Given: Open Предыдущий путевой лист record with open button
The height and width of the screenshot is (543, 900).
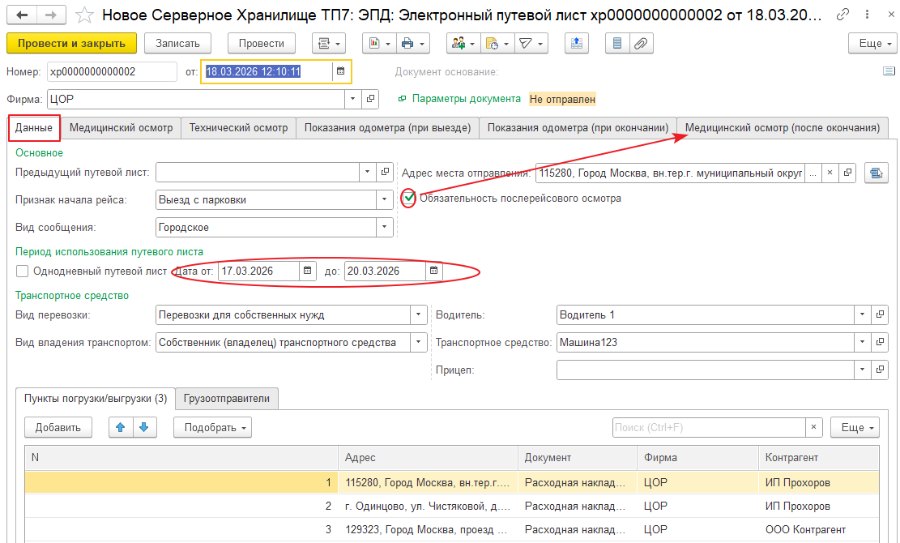Looking at the screenshot, I should (x=385, y=172).
